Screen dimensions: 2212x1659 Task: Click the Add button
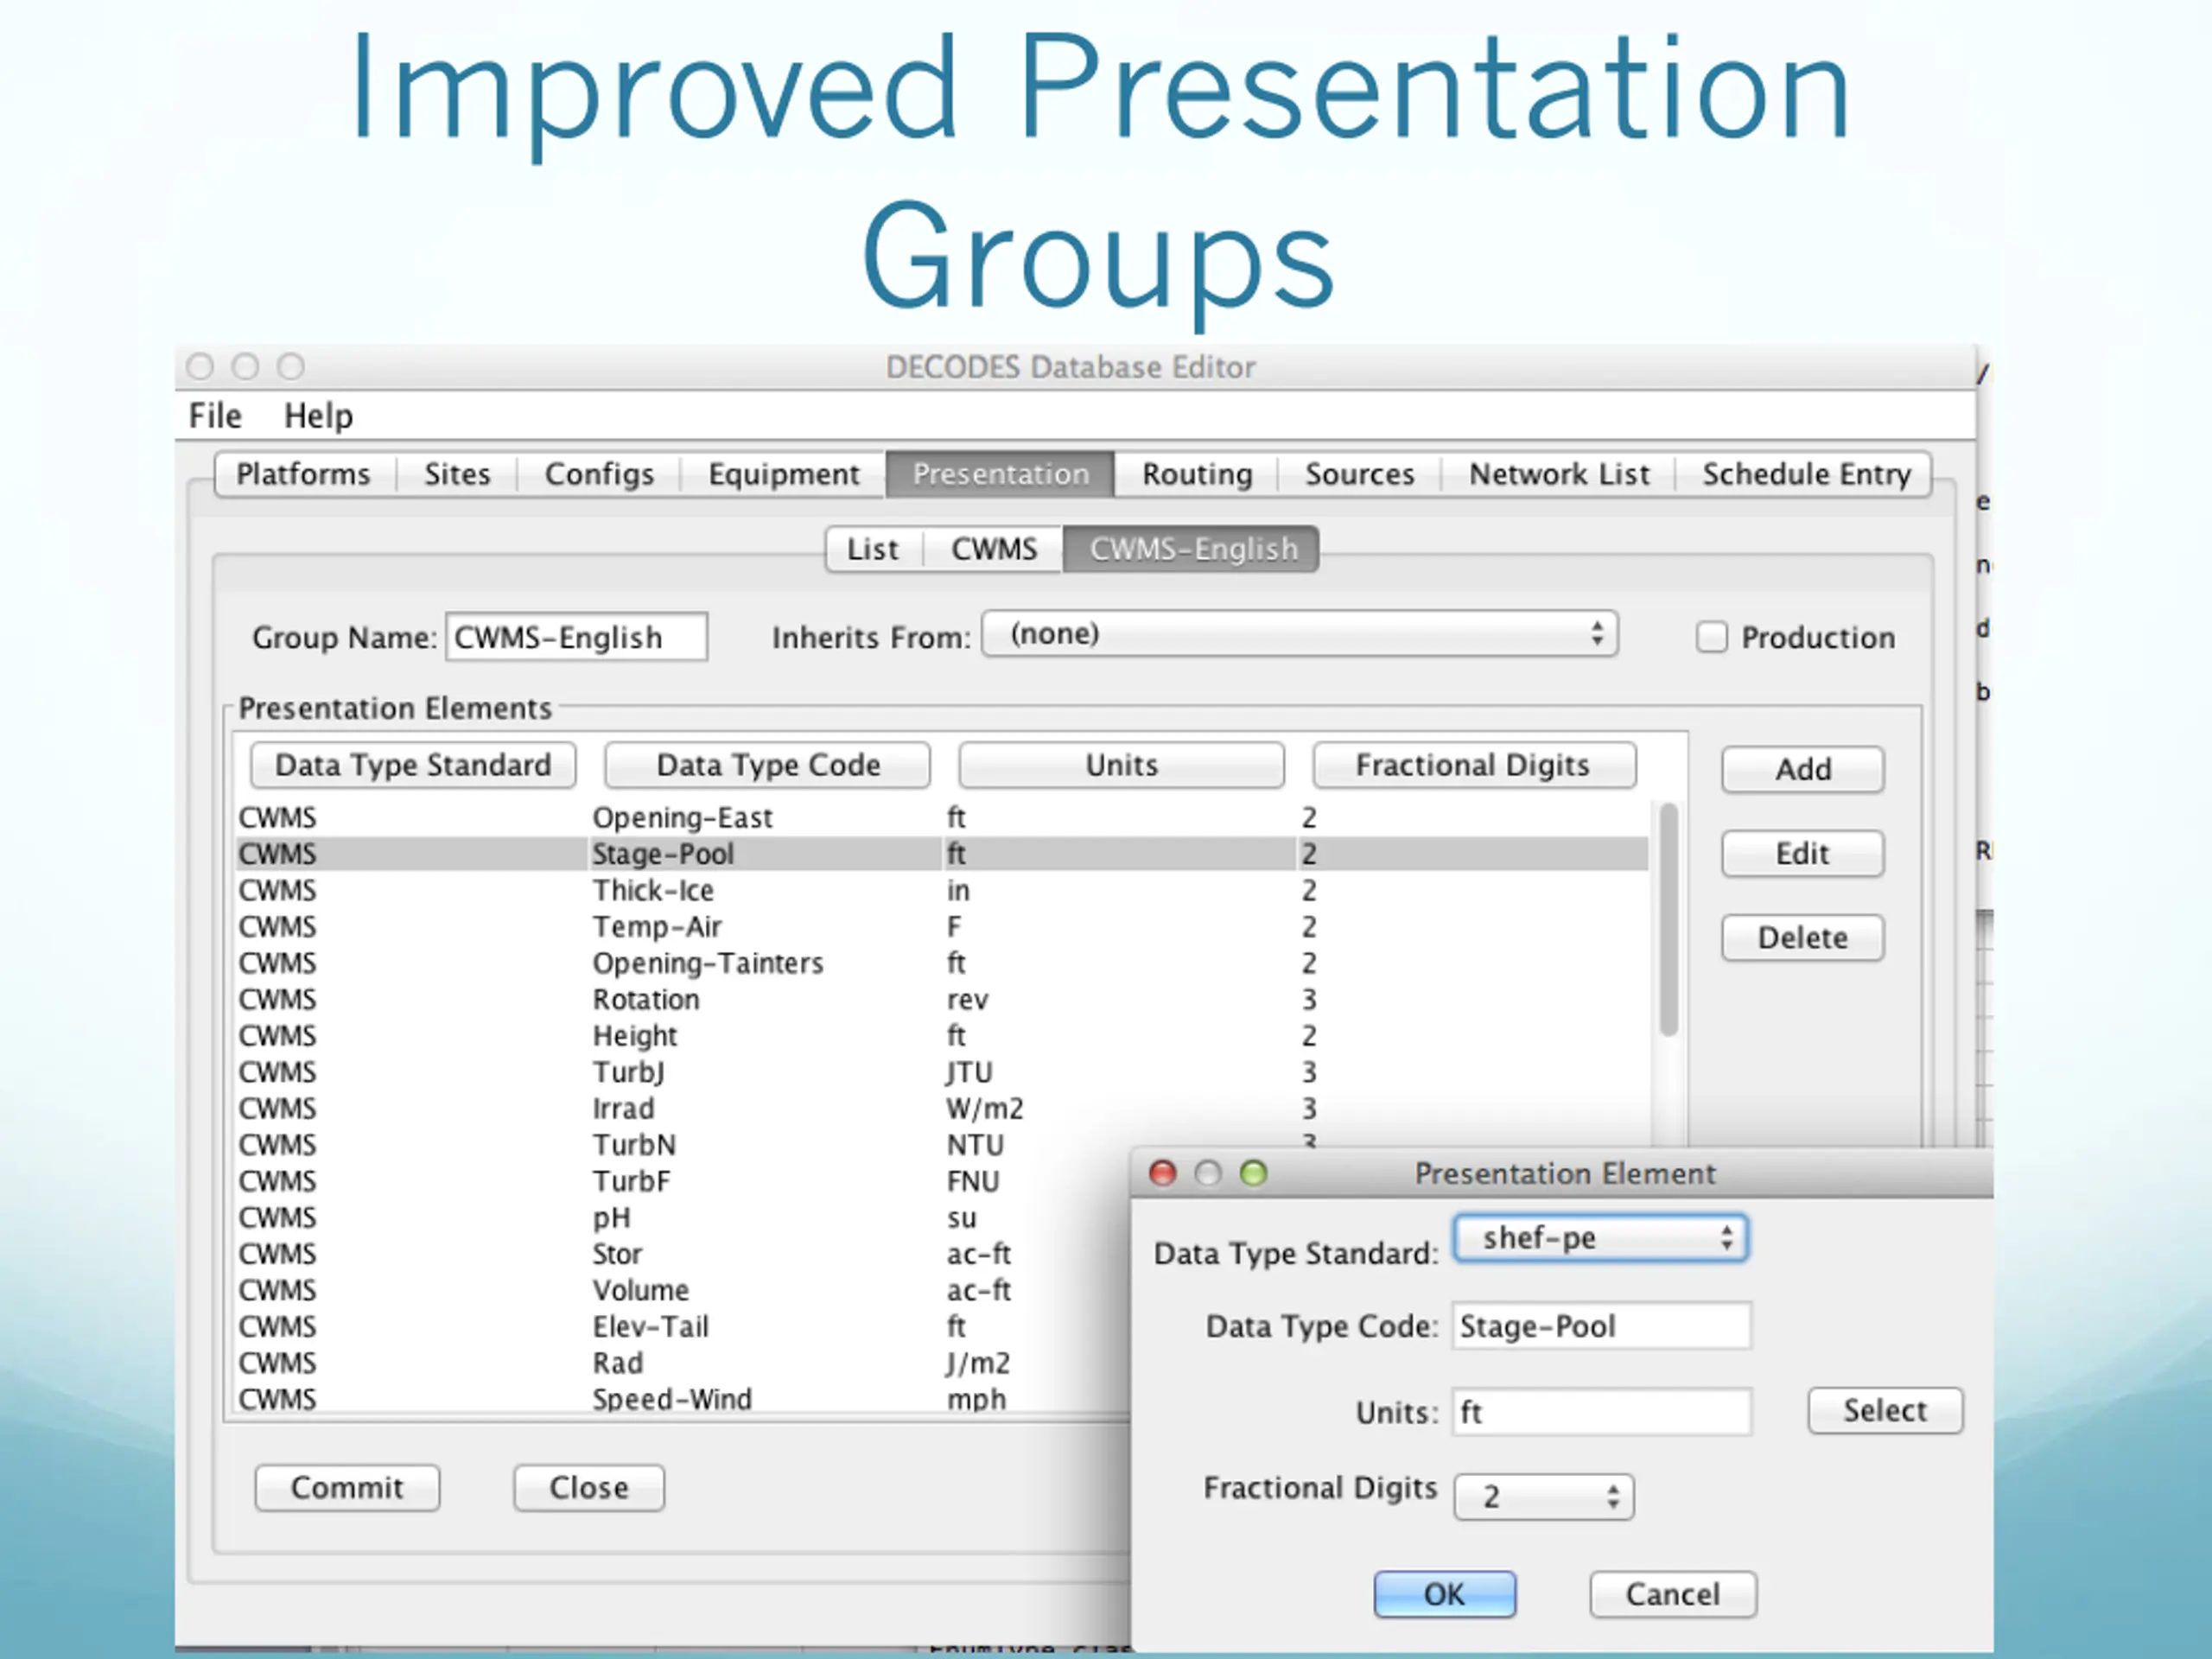(x=1803, y=770)
